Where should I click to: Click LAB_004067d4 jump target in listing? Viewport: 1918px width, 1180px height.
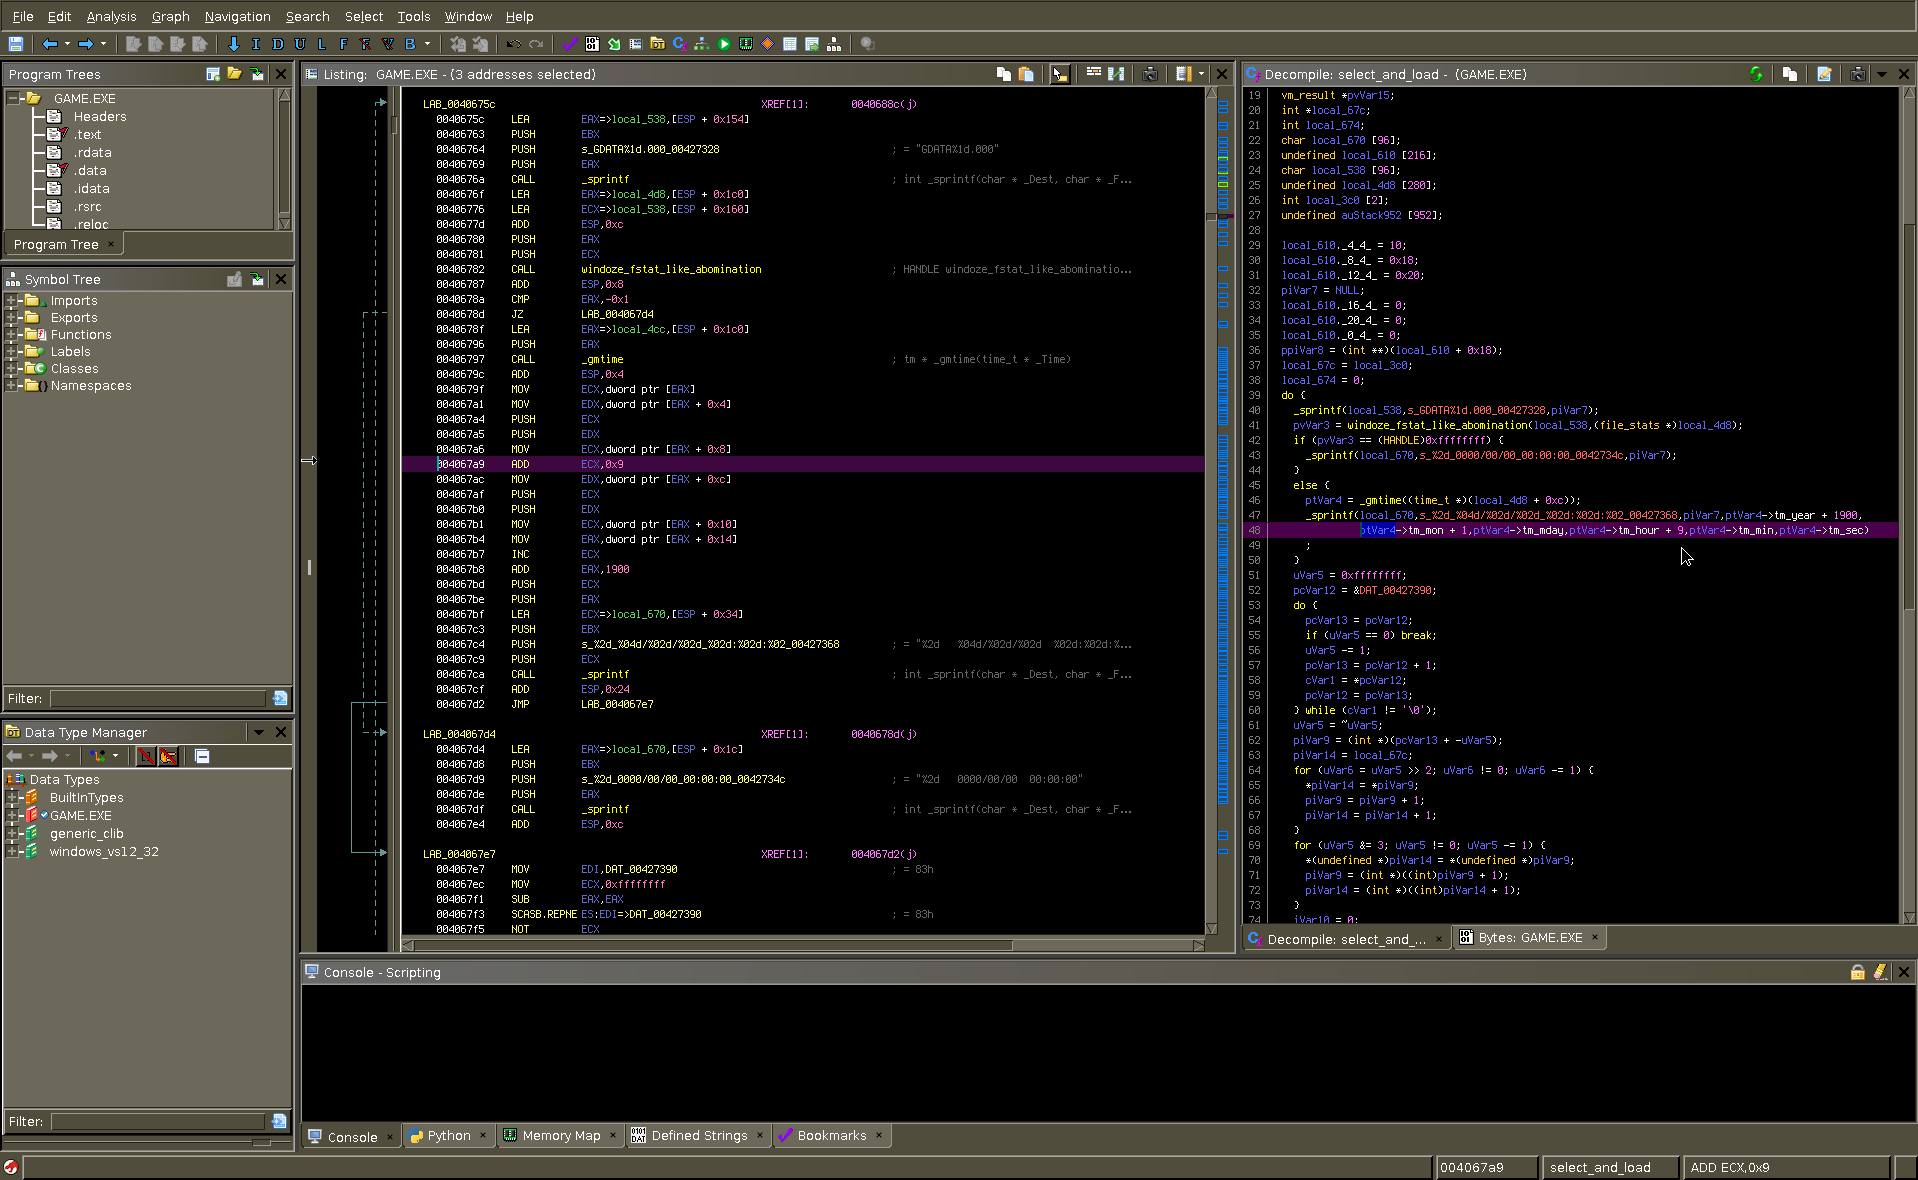(x=617, y=314)
